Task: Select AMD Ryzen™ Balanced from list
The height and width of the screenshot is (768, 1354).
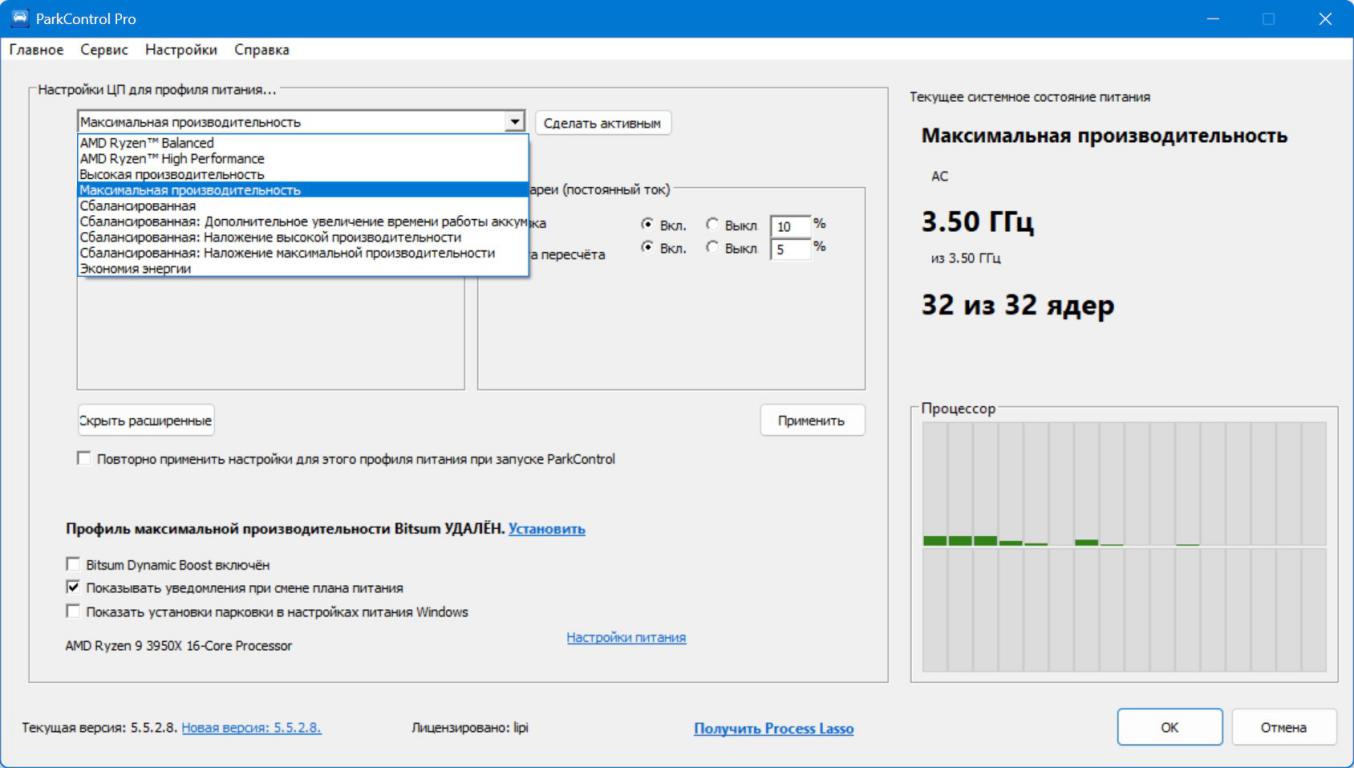Action: click(x=147, y=143)
